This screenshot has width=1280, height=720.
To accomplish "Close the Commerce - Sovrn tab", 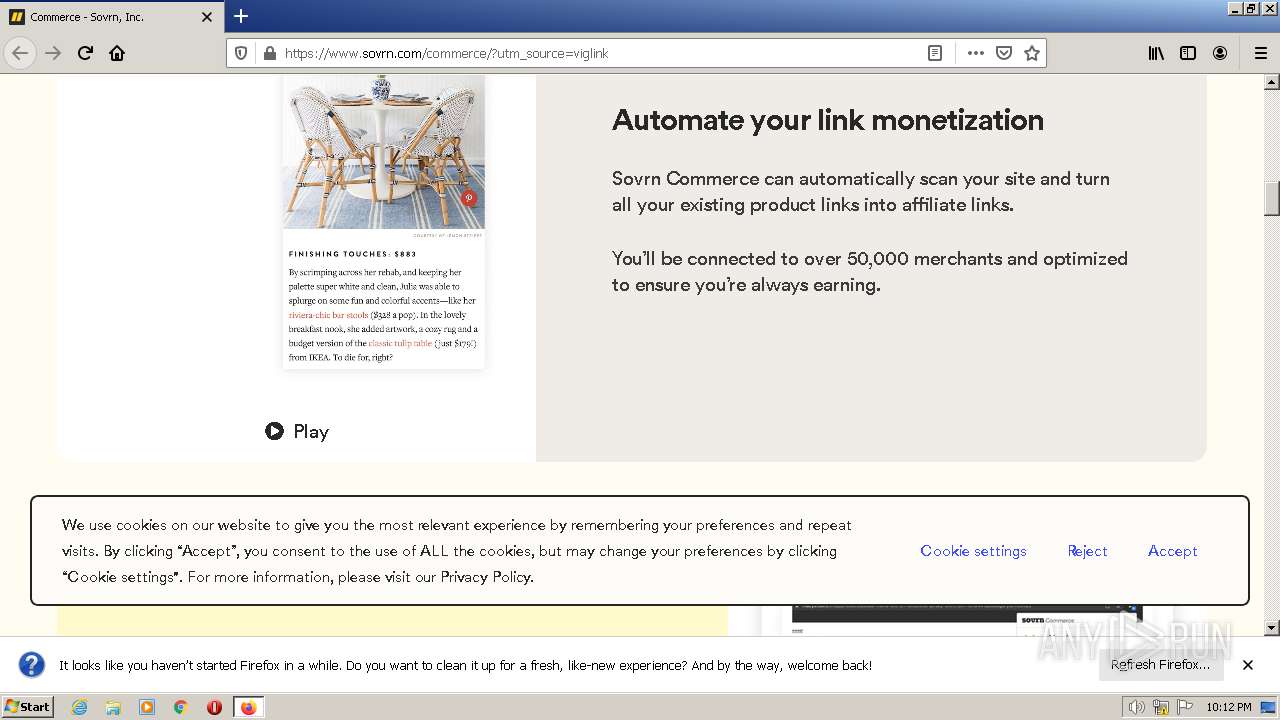I will point(207,17).
